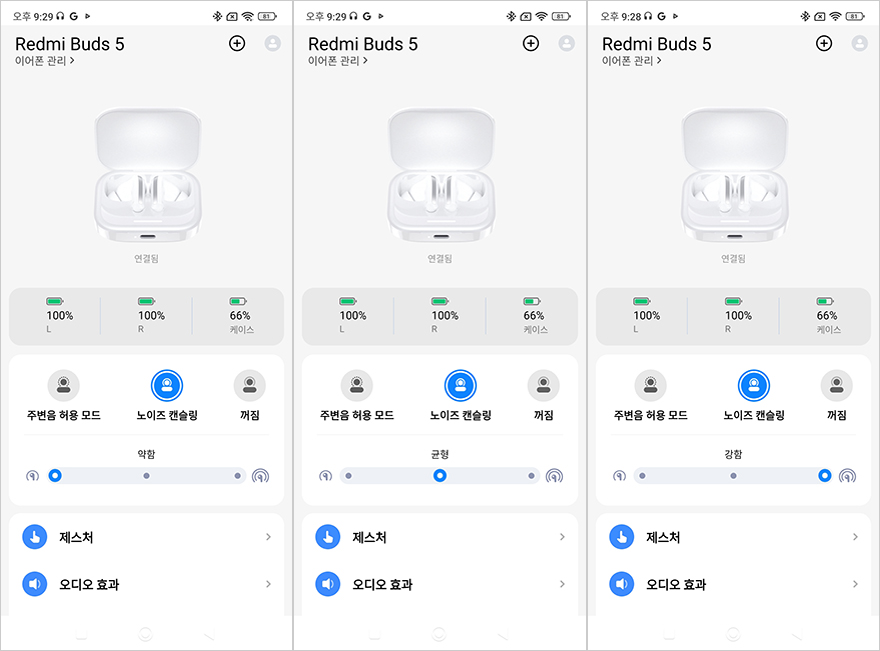The image size is (880, 651).
Task: Tap the 제스처 hand icon on the 균형 screen
Action: (328, 537)
